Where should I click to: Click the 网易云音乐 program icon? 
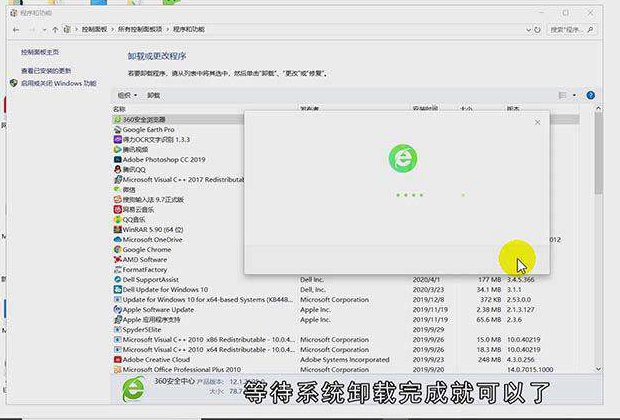(117, 209)
